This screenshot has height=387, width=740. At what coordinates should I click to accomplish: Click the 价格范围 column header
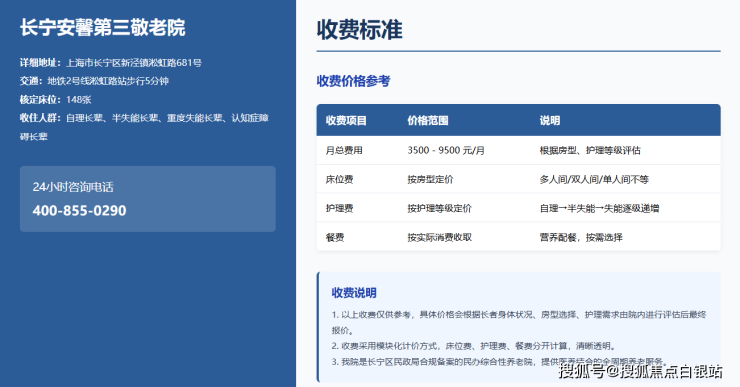(428, 120)
